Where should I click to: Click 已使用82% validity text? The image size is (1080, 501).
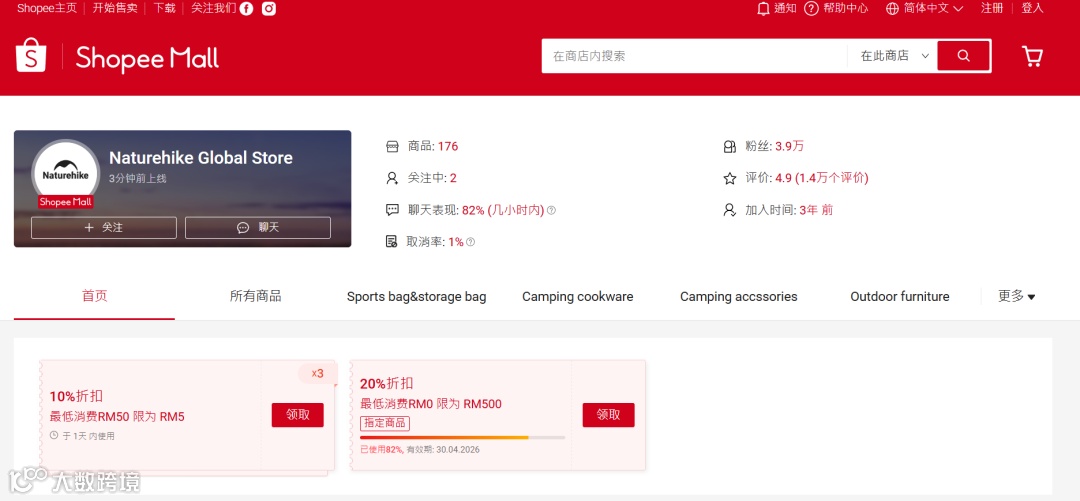click(420, 450)
